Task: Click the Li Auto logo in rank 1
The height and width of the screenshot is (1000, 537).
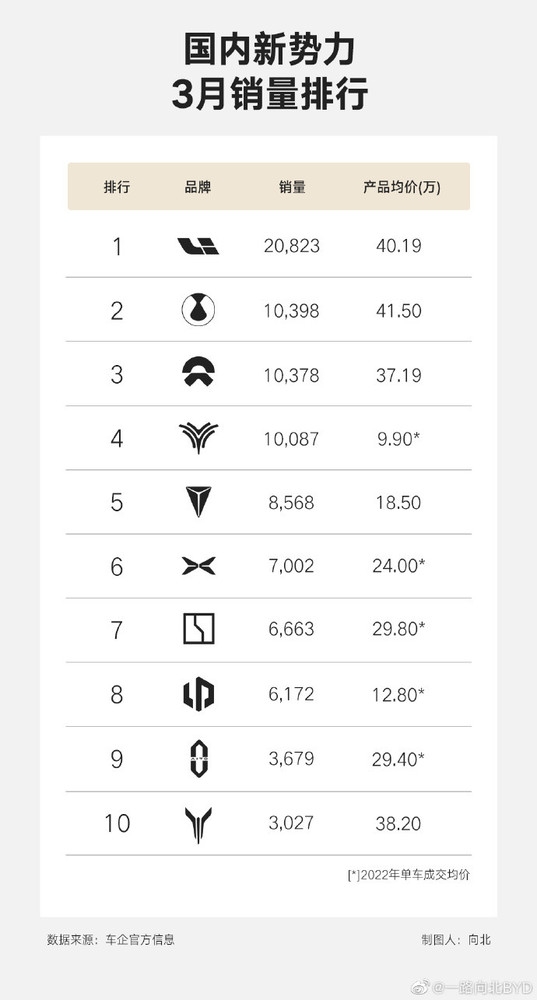Action: (198, 246)
